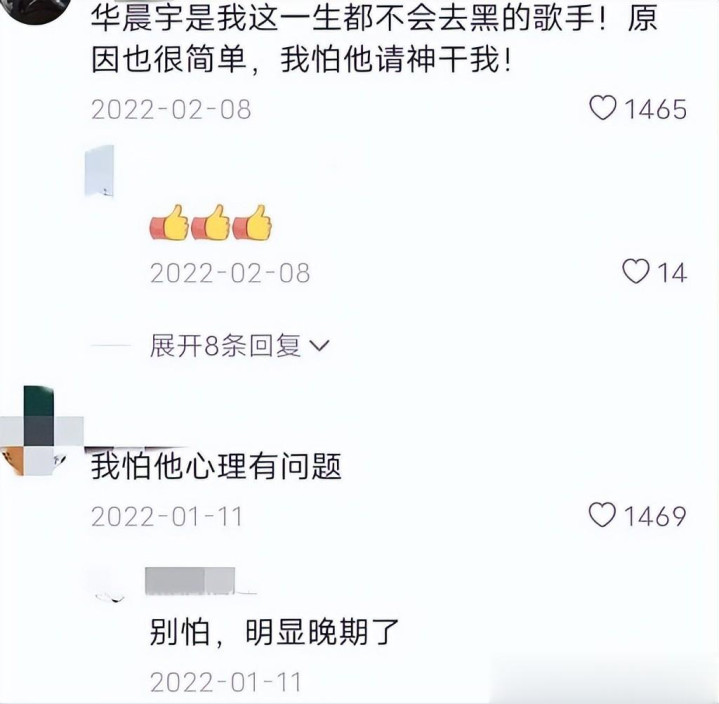
Task: Open the emoji reply's pale avatar
Action: [x=99, y=171]
